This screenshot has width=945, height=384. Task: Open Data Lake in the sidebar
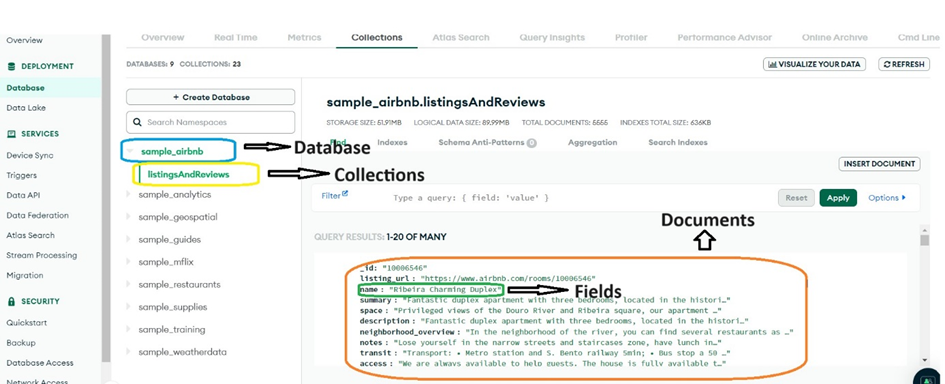pos(26,108)
